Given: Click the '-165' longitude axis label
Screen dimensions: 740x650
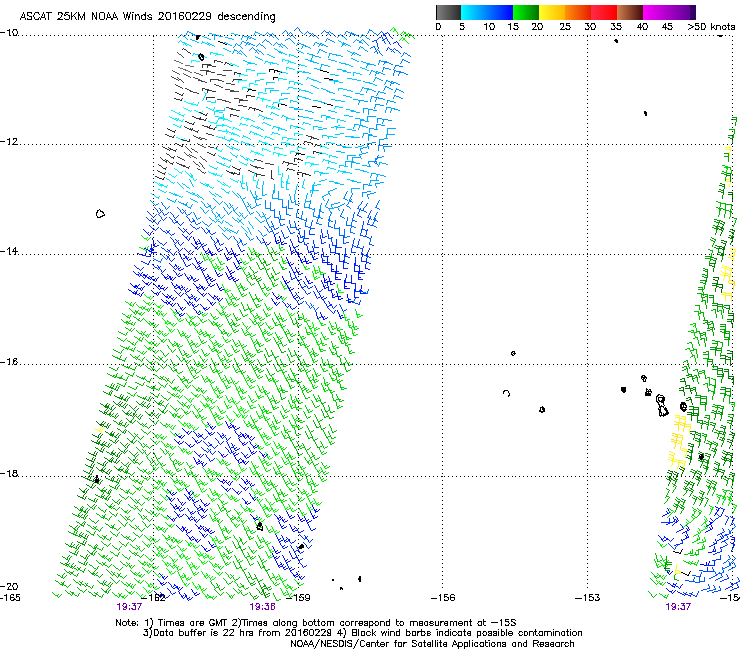Looking at the screenshot, I should (x=10, y=598).
